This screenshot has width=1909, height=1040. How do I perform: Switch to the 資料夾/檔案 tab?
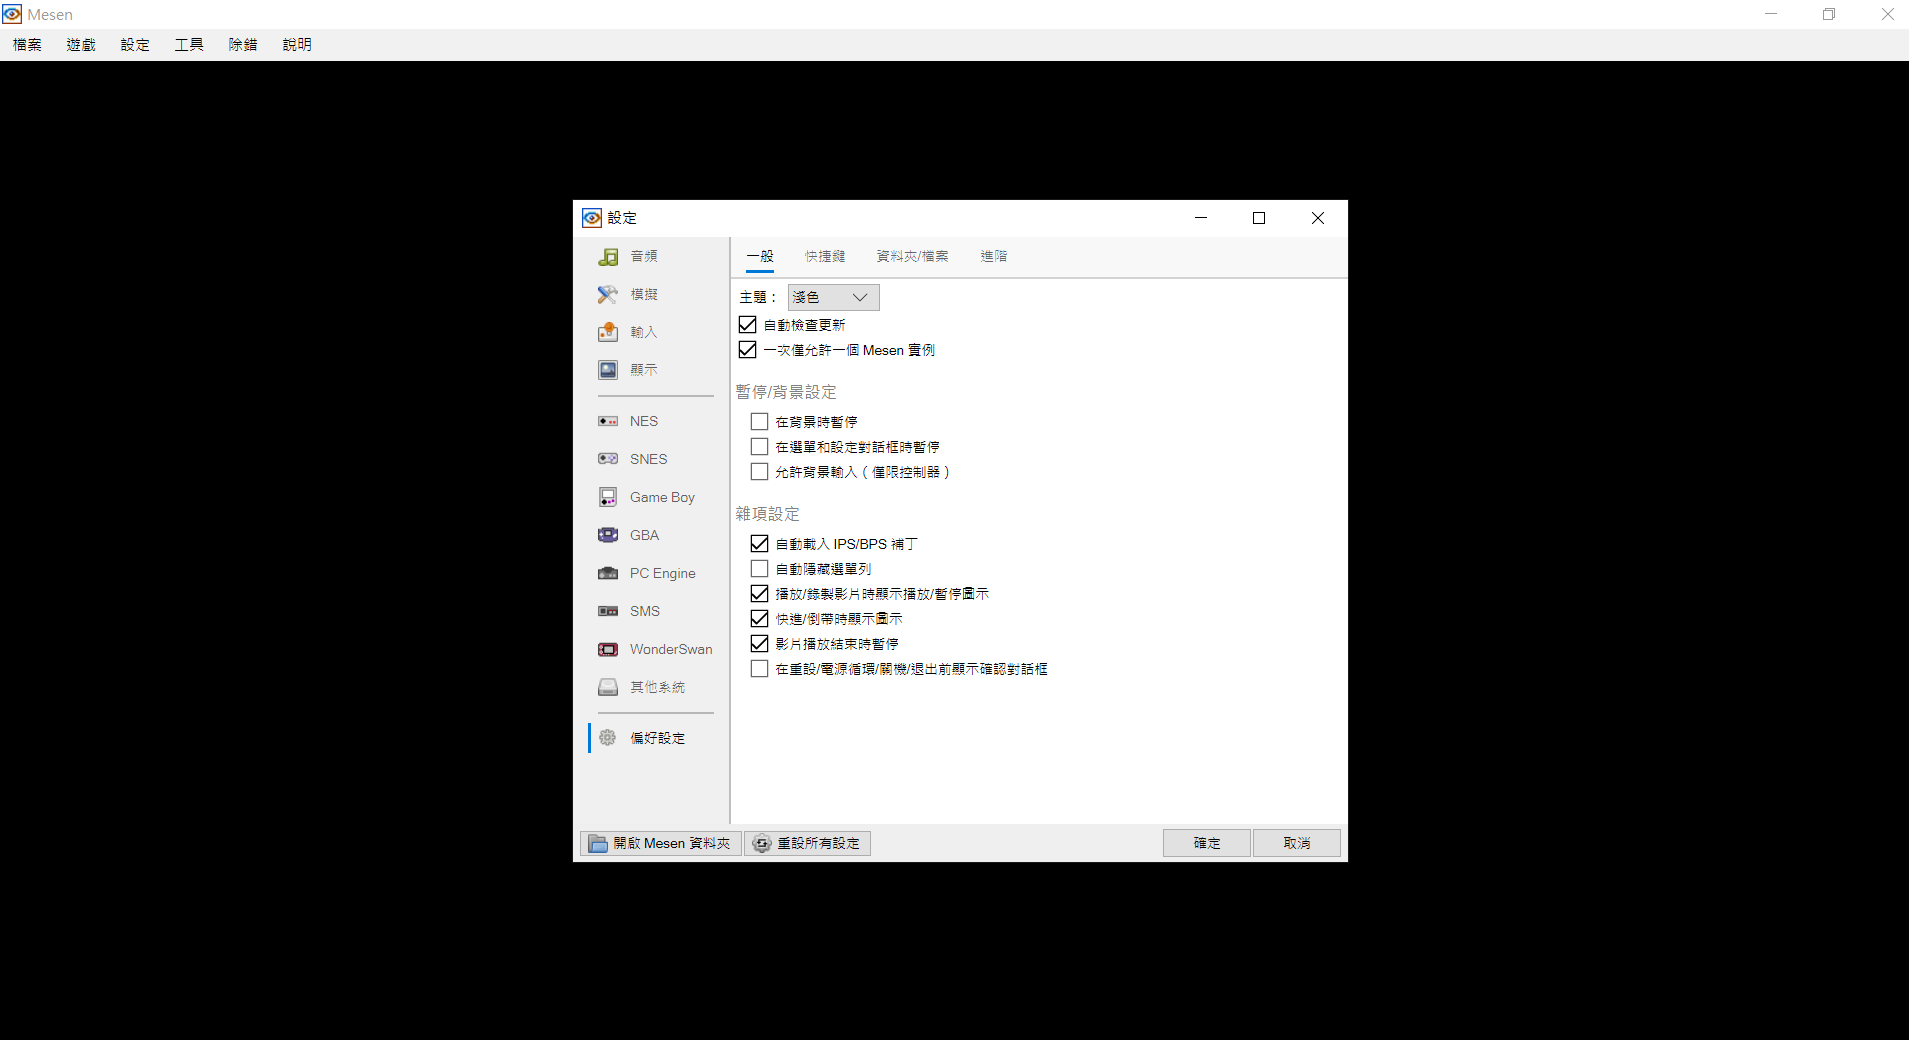pos(913,256)
